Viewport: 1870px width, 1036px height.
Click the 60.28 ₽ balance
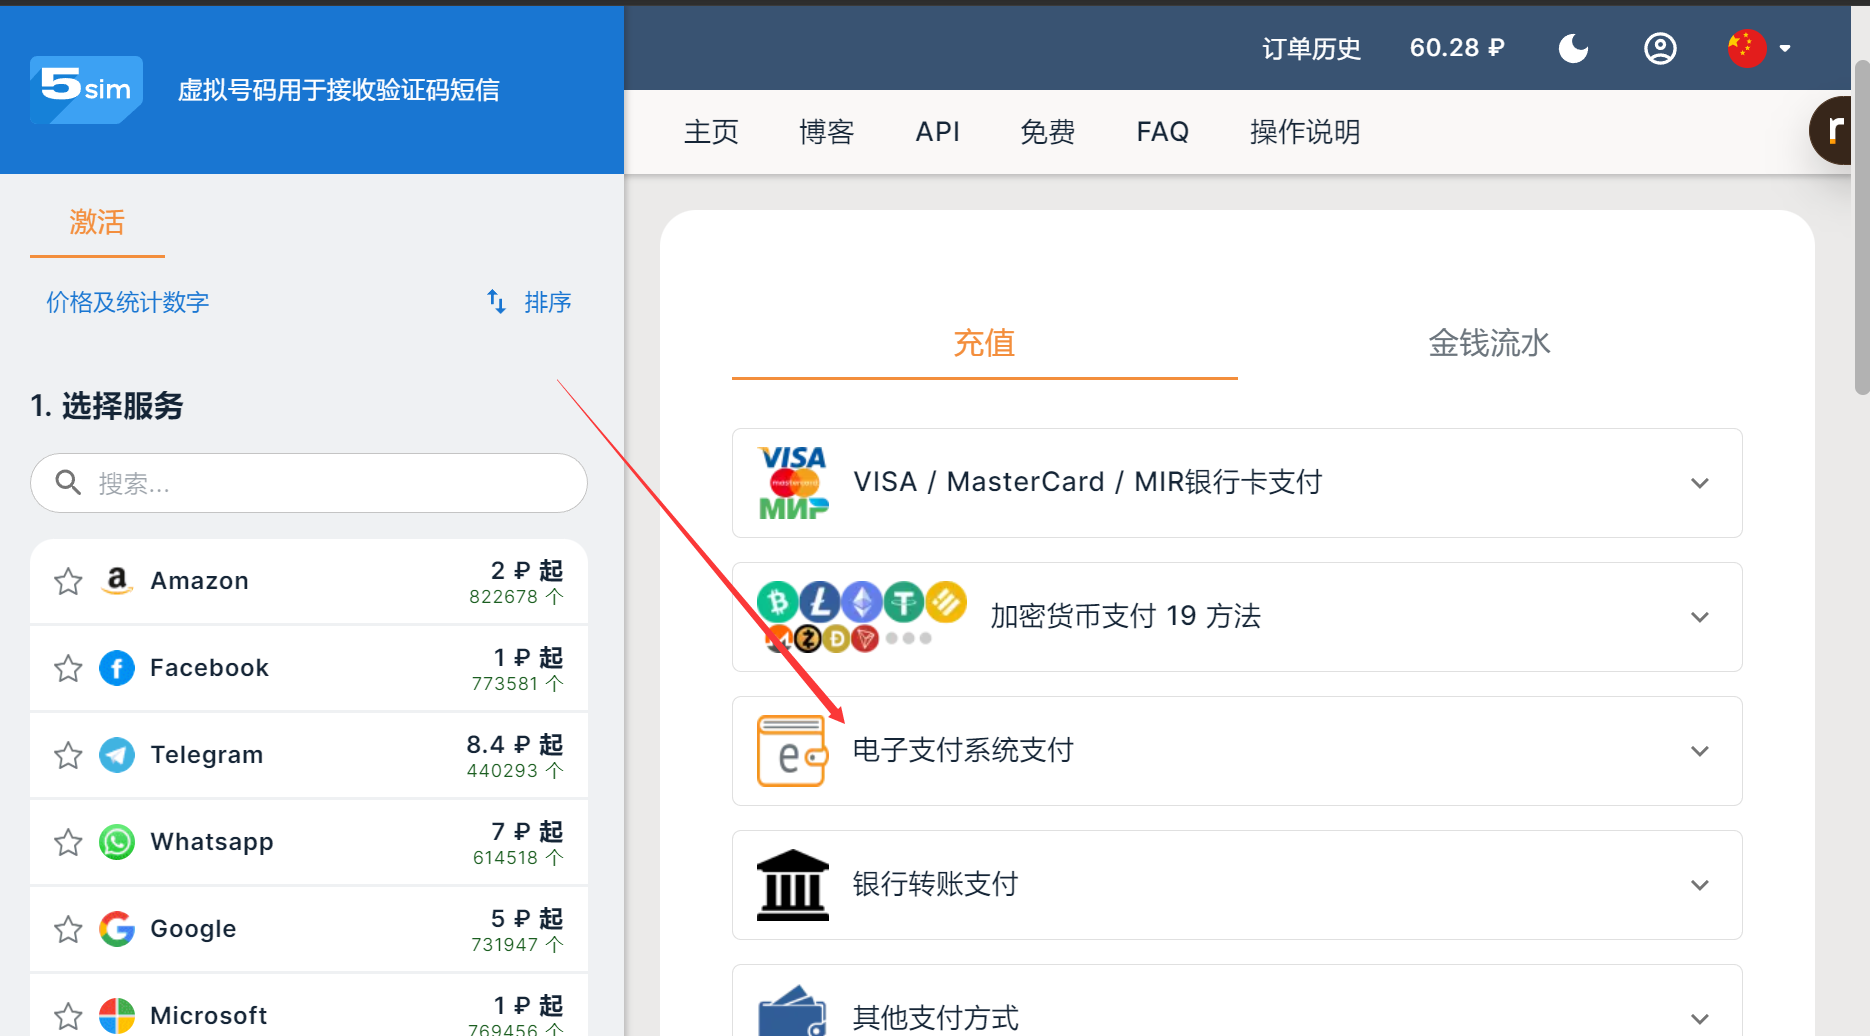coord(1457,48)
